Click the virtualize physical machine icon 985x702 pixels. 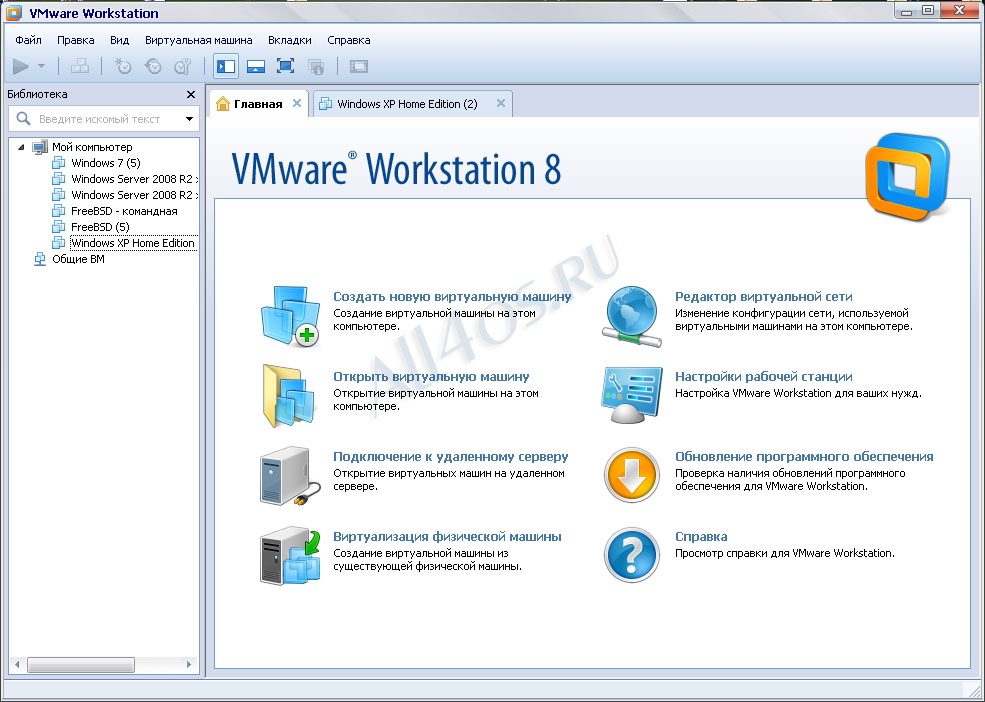tap(290, 556)
